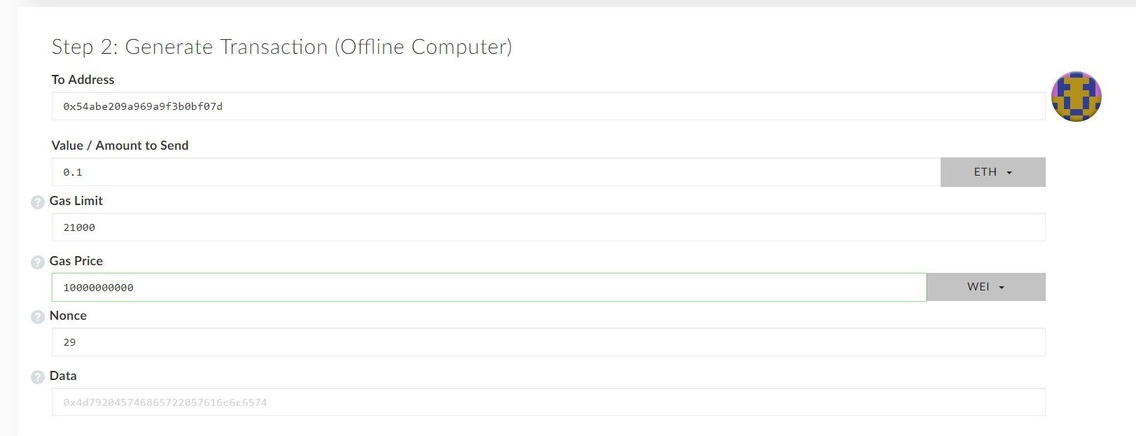The image size is (1136, 436).
Task: Click the Nonce label text
Action: point(68,316)
